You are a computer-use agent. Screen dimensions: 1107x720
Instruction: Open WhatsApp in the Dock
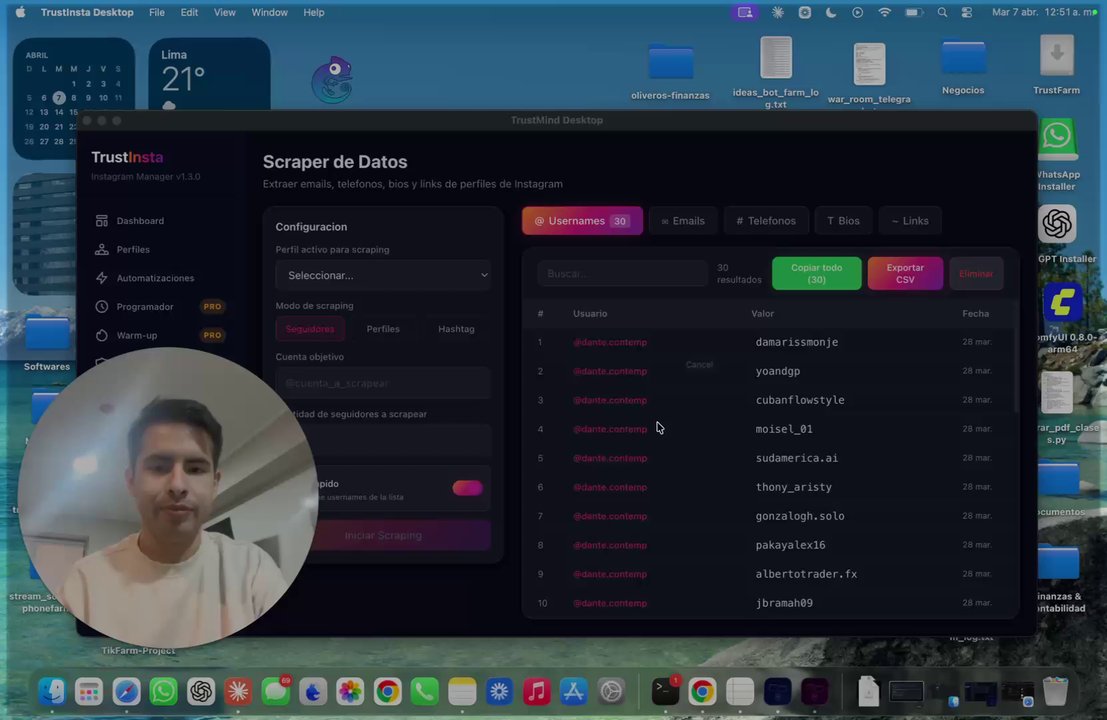tap(164, 692)
